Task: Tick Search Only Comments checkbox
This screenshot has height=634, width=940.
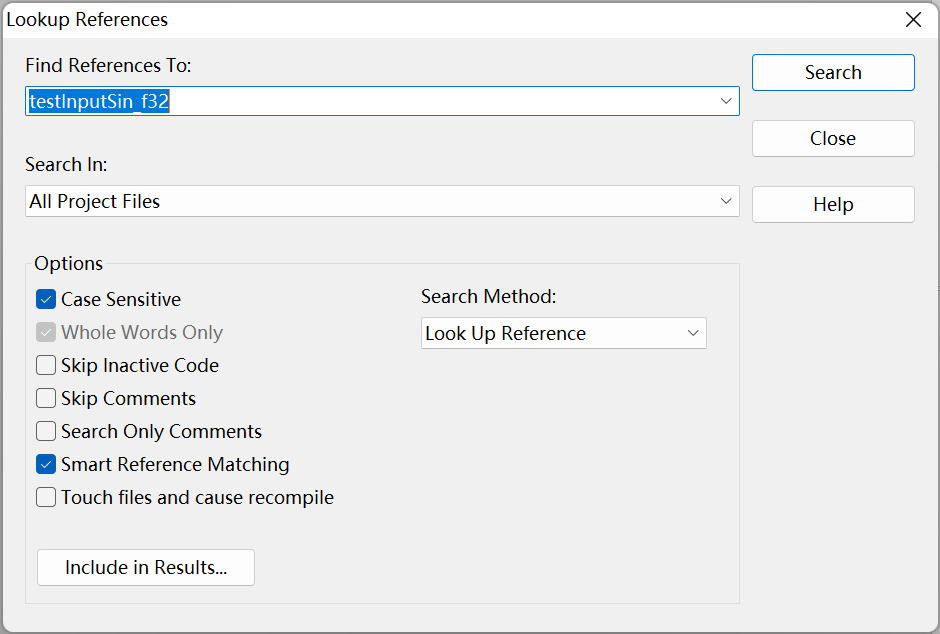Action: point(46,431)
